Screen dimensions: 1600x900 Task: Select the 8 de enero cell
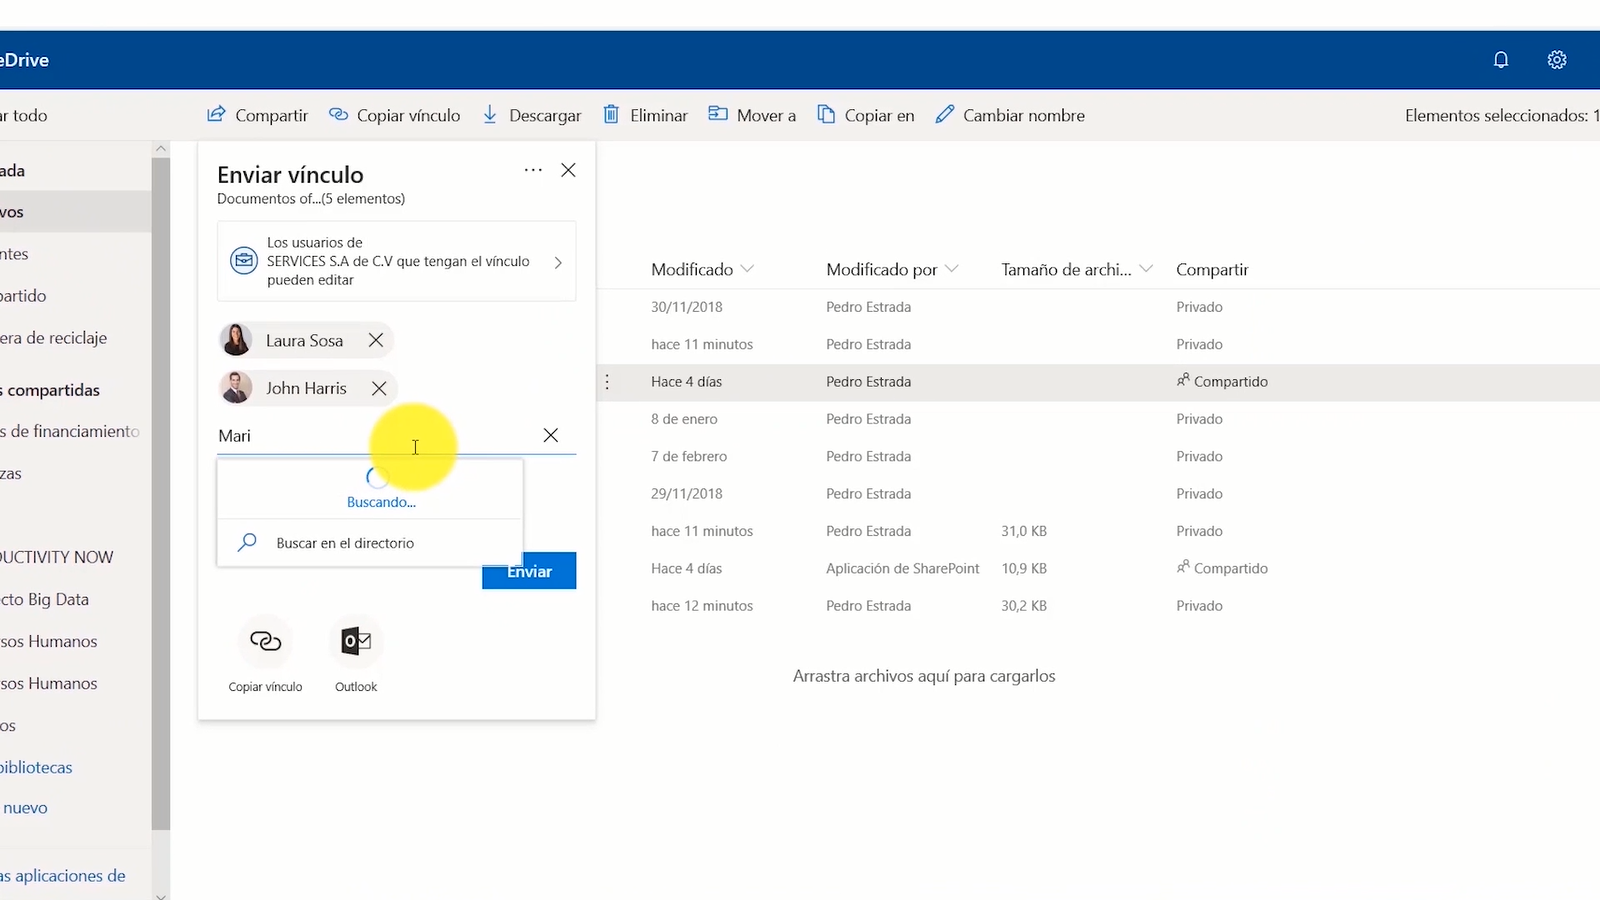click(685, 419)
